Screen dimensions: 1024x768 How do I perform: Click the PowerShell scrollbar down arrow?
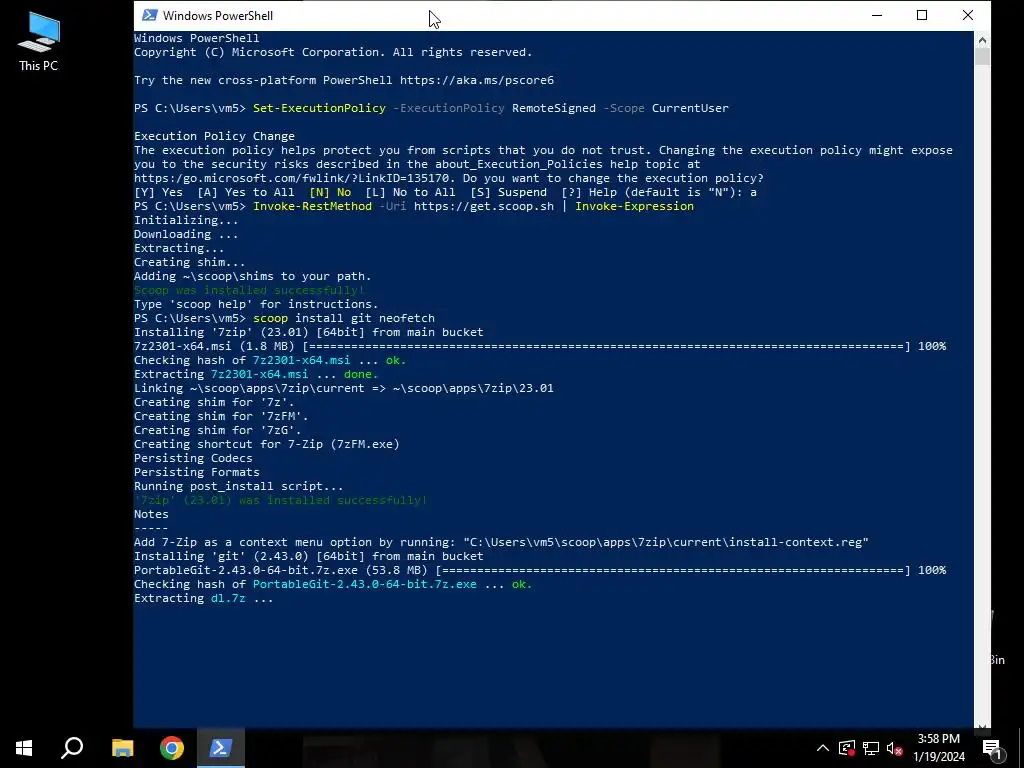(982, 725)
